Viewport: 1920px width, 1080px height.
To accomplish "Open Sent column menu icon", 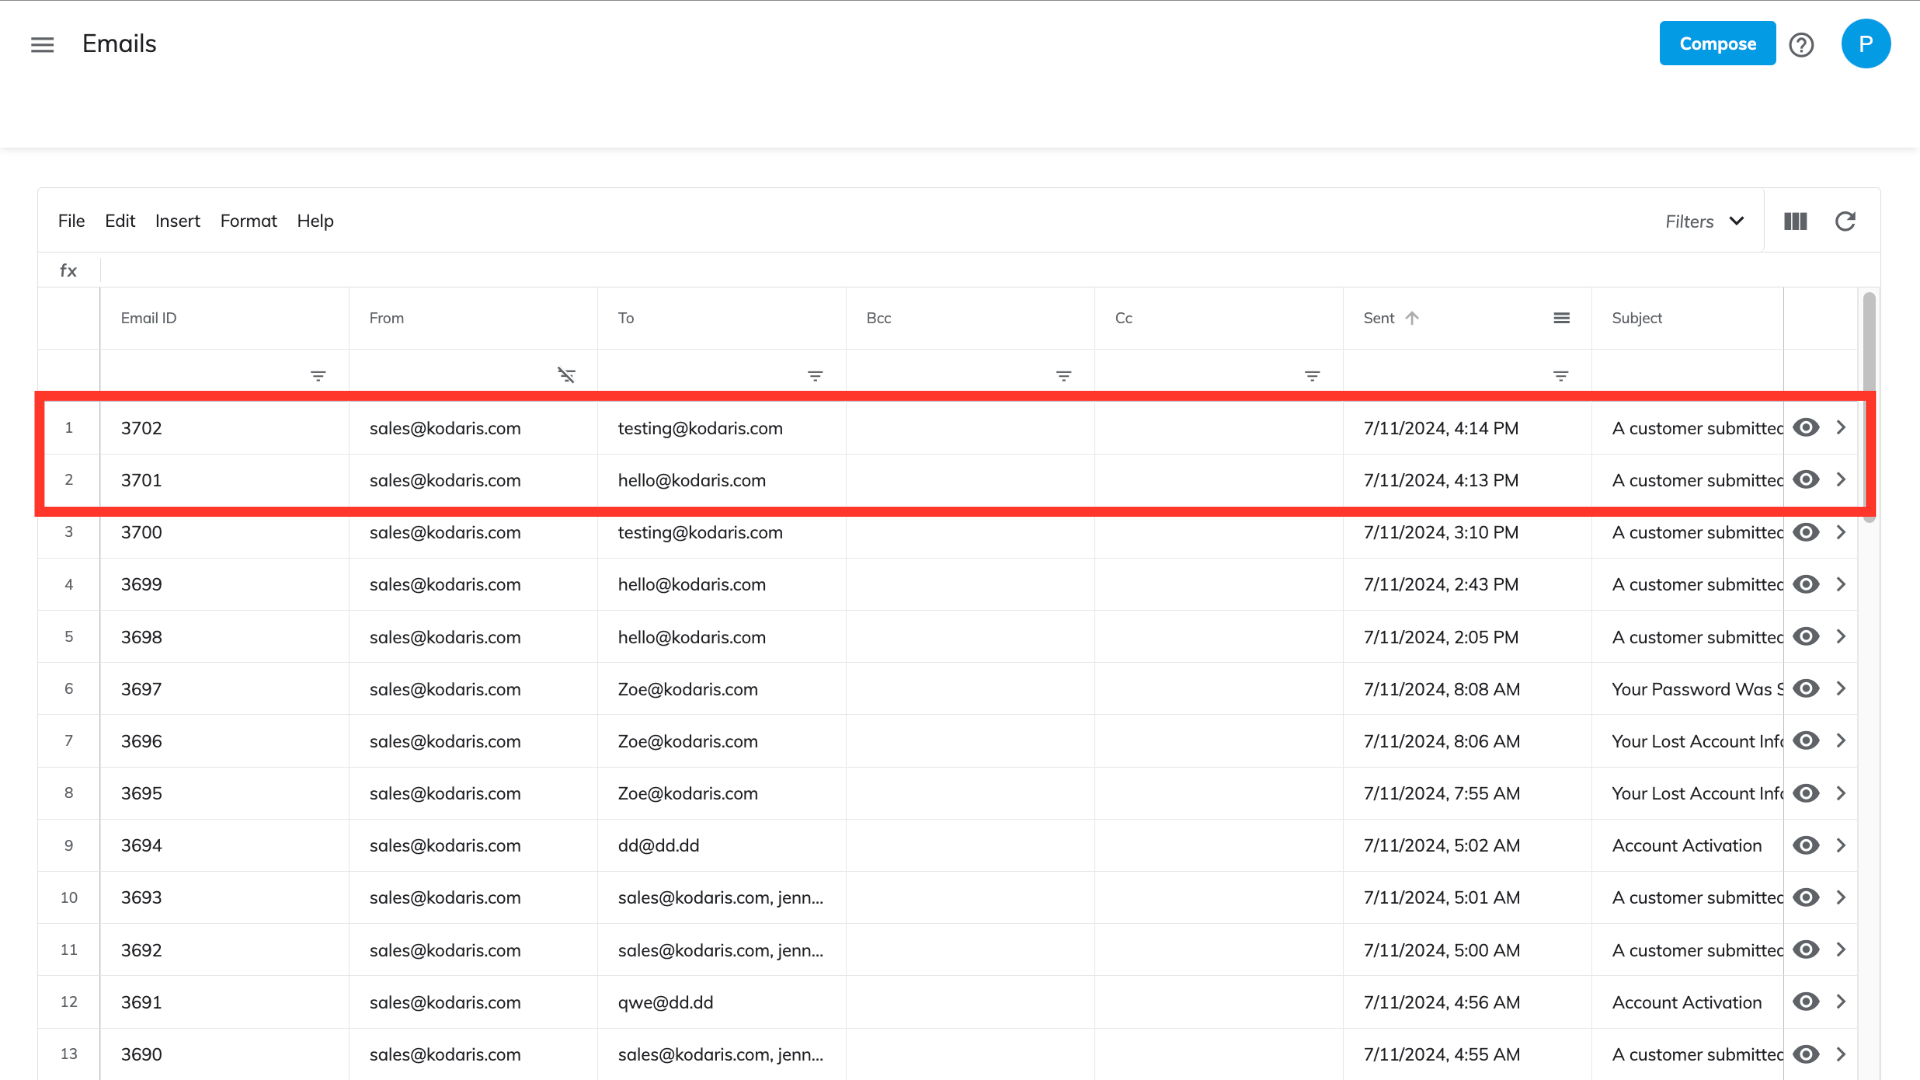I will [1561, 318].
